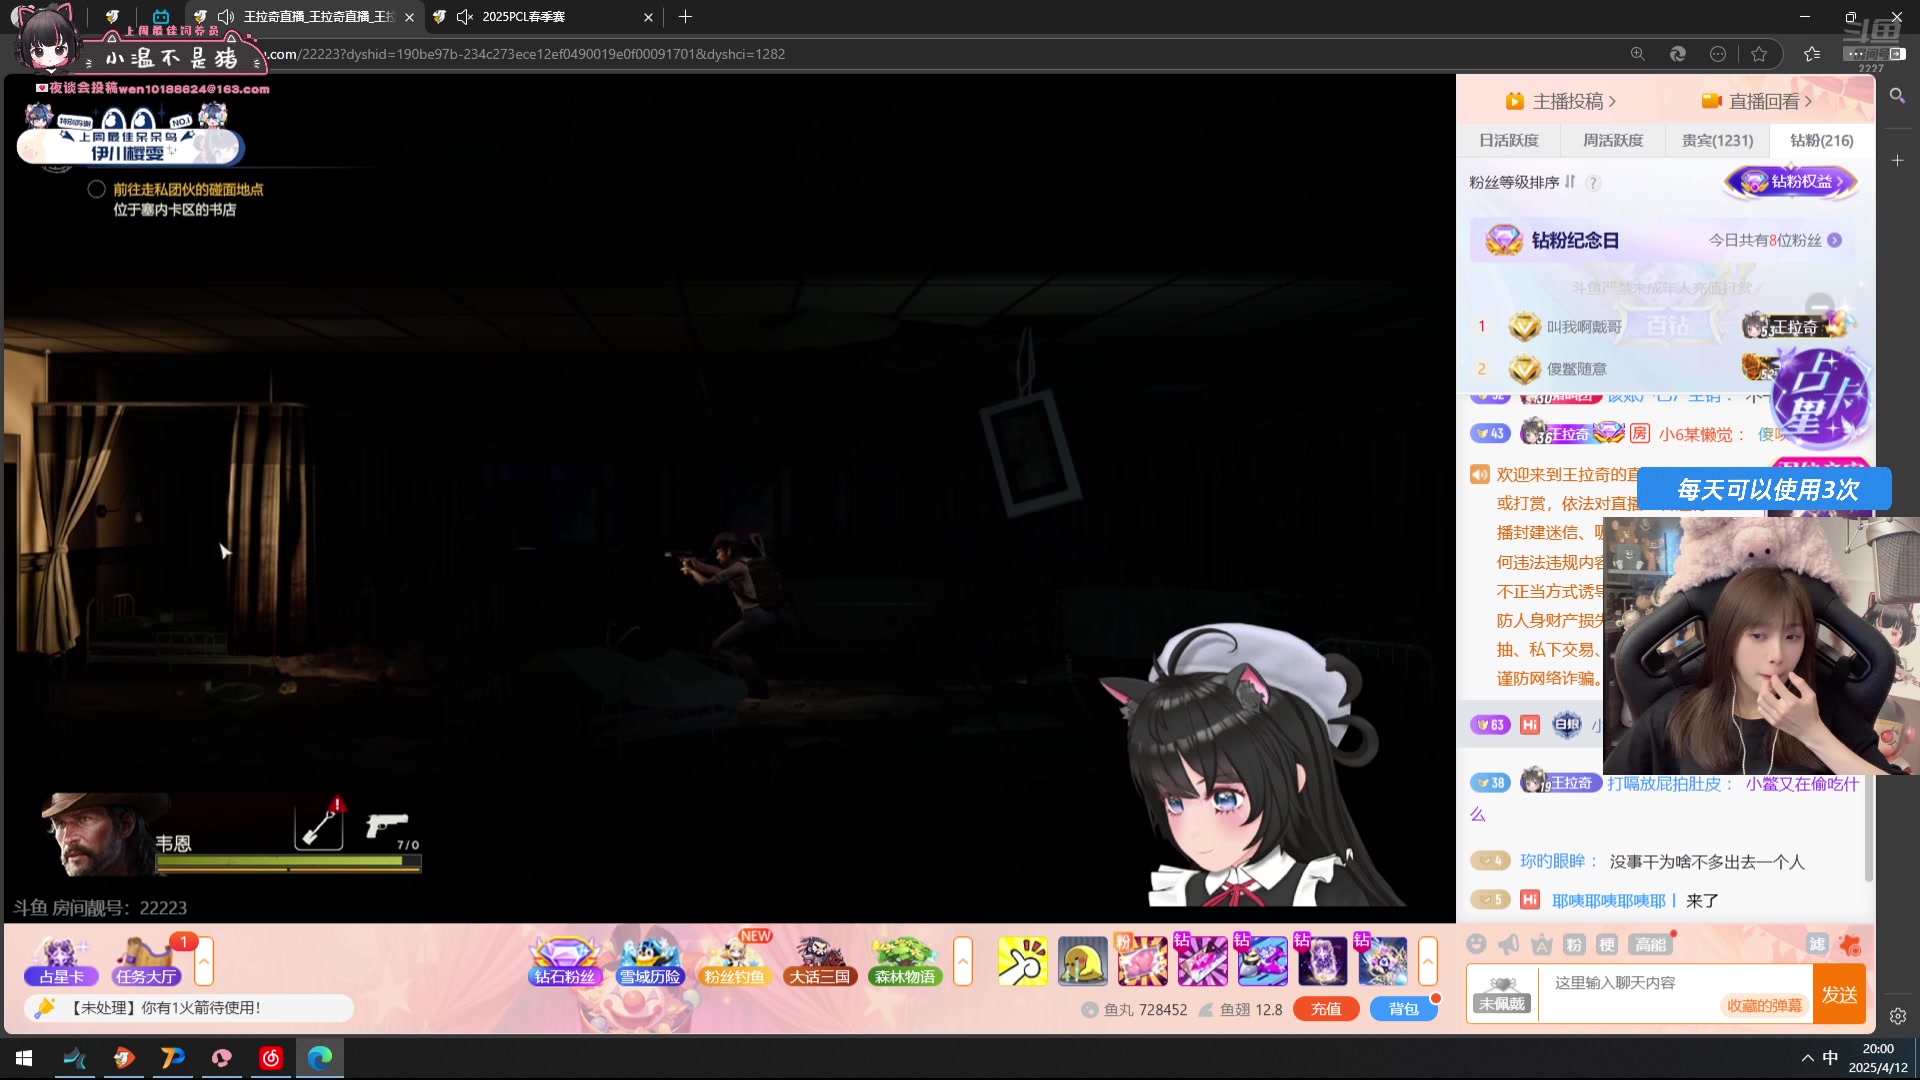Select the yellow crying-face gift

pos(1082,961)
